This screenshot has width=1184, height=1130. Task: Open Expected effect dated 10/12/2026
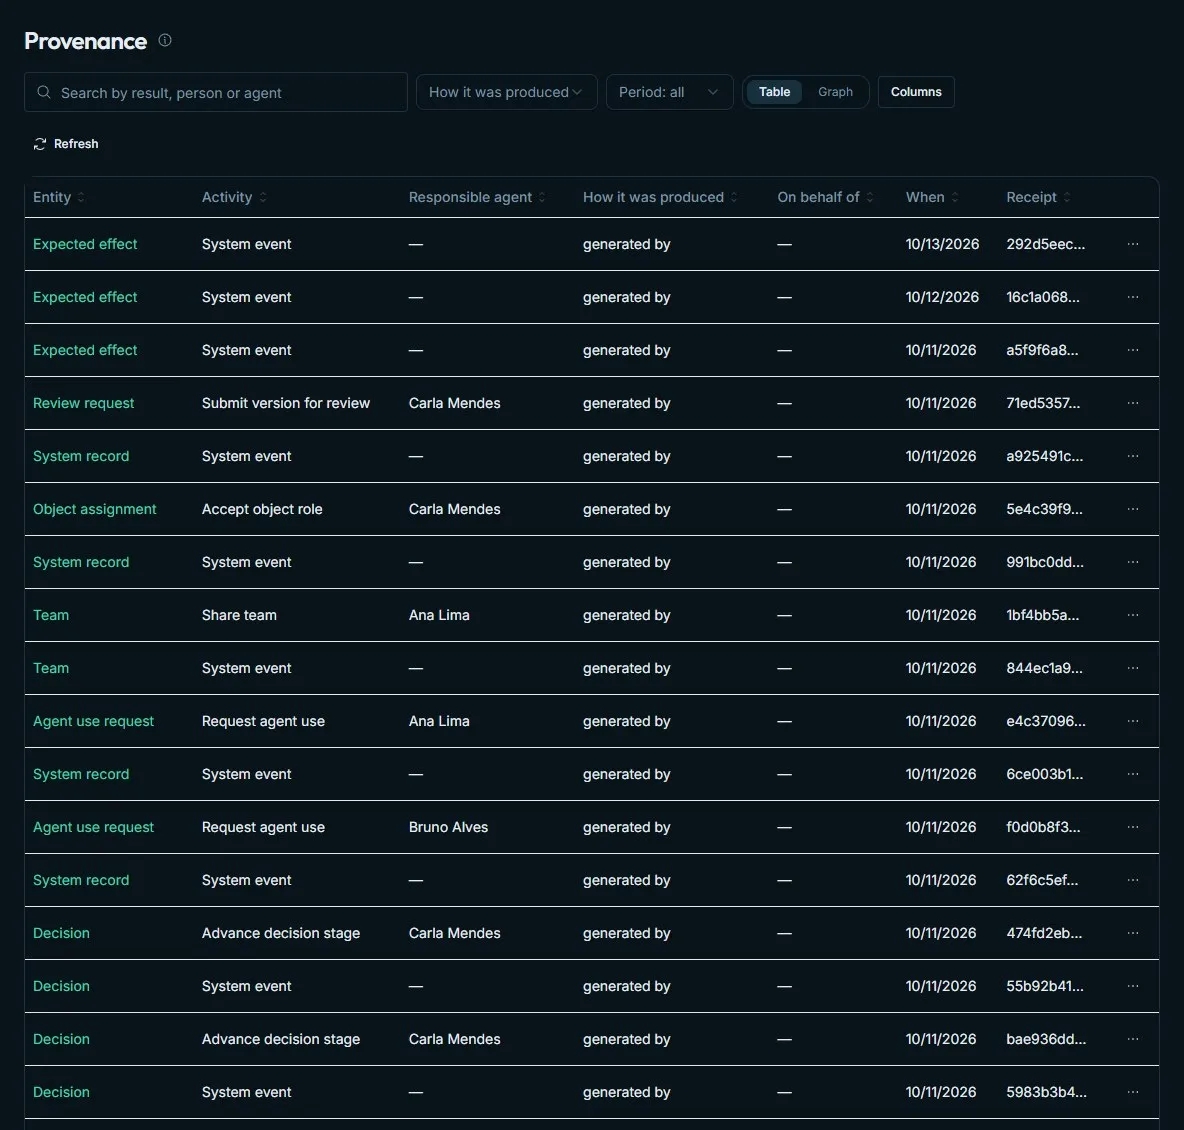85,297
